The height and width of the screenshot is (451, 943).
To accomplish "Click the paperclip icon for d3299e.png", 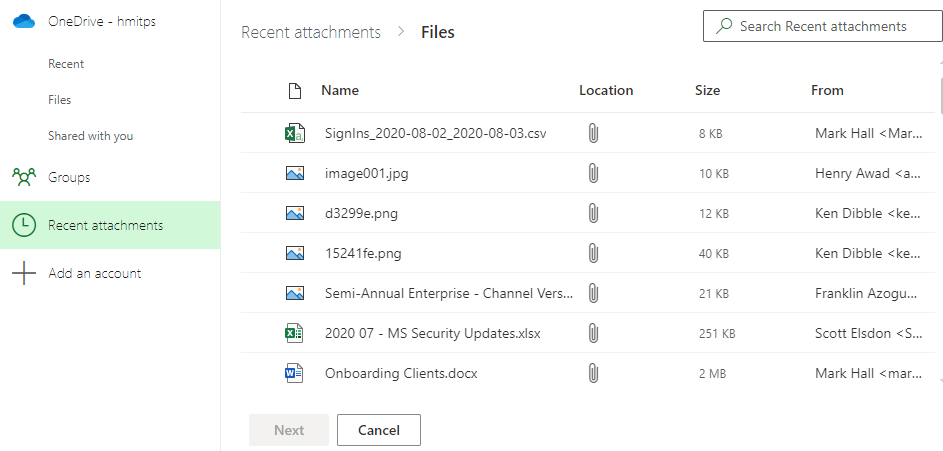I will tap(593, 213).
